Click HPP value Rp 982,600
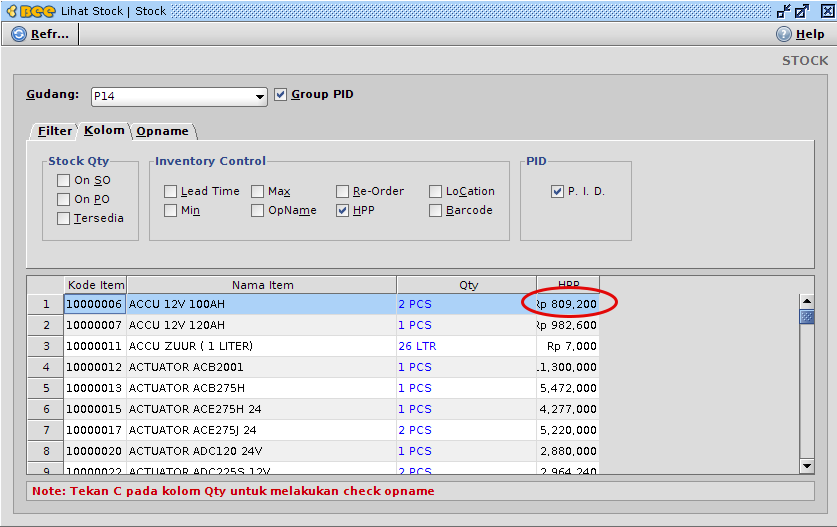Image resolution: width=837 pixels, height=527 pixels. (568, 325)
